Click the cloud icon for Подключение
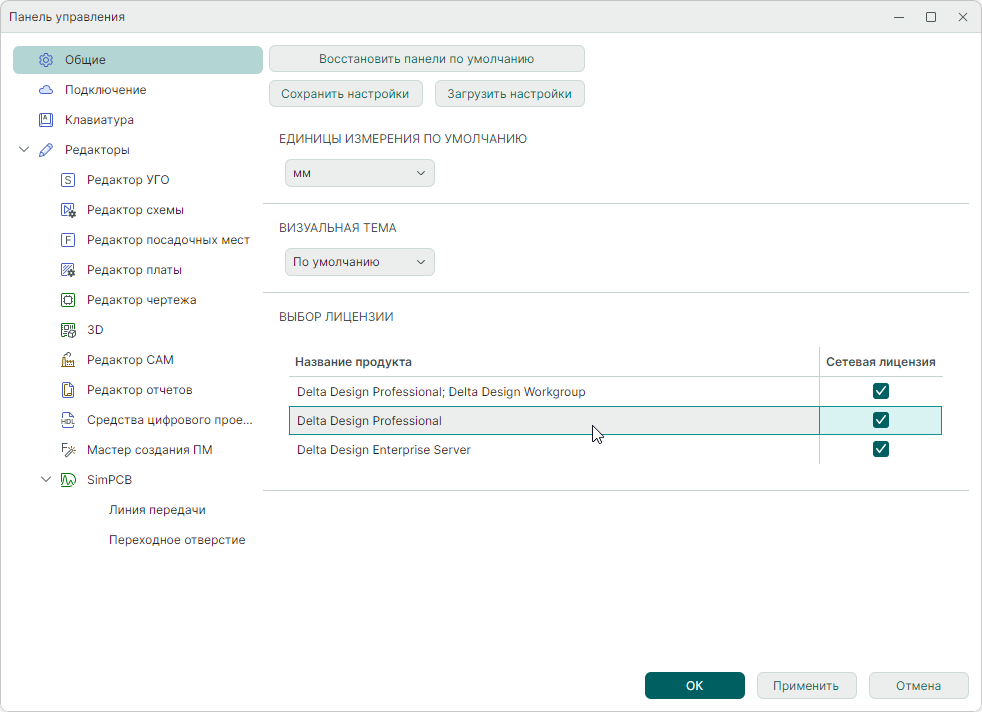 (x=45, y=90)
